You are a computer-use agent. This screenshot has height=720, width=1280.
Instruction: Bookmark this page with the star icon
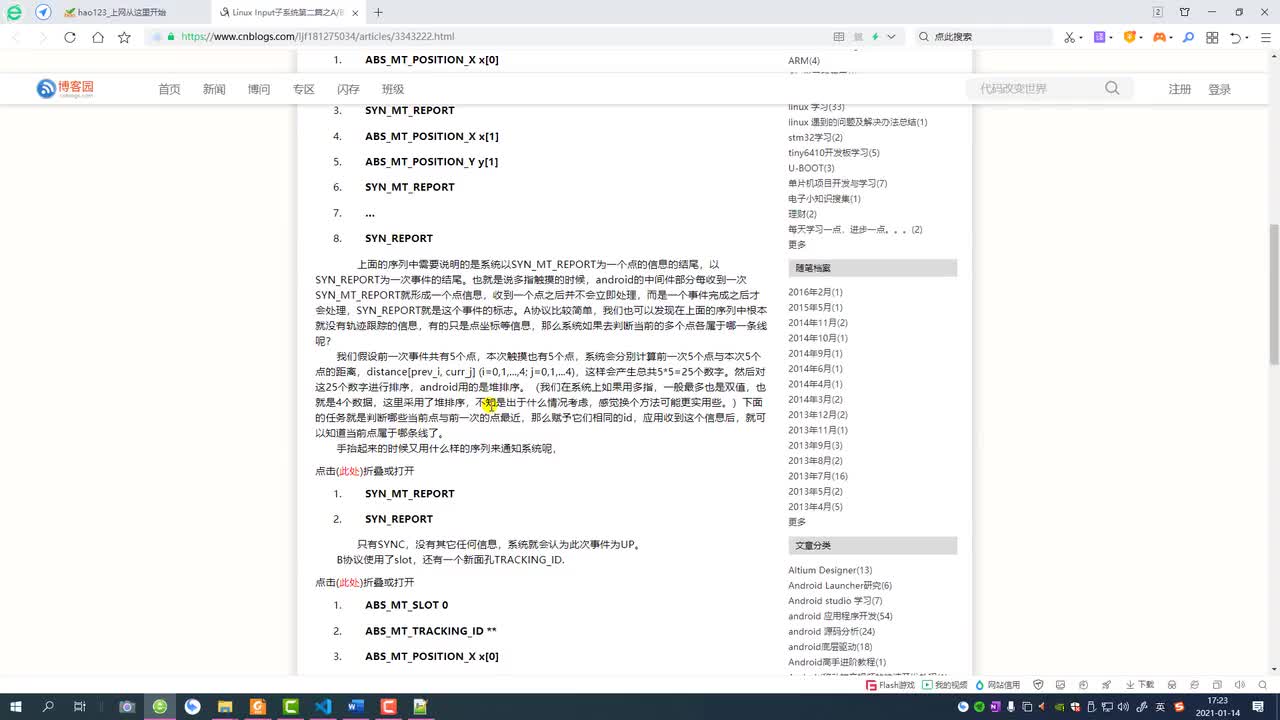(x=124, y=37)
